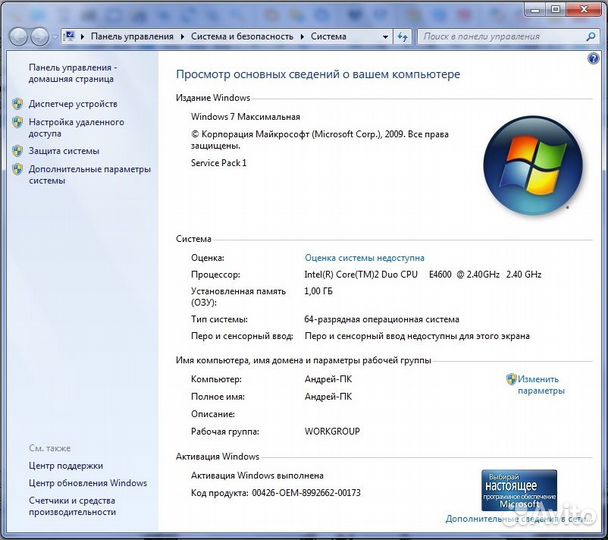Viewport: 608px width, 540px height.
Task: Click the shield icon beside Защита системы
Action: coord(17,151)
